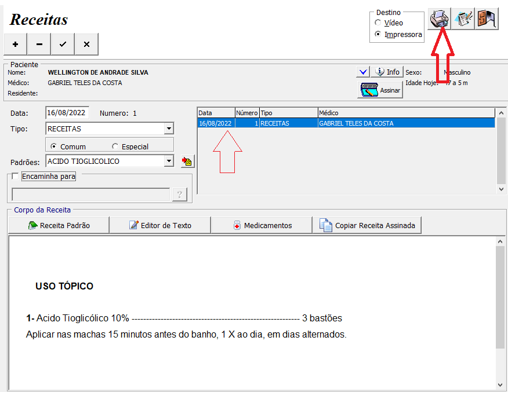The width and height of the screenshot is (510, 394).
Task: Delete the record with the minus button
Action: (39, 44)
